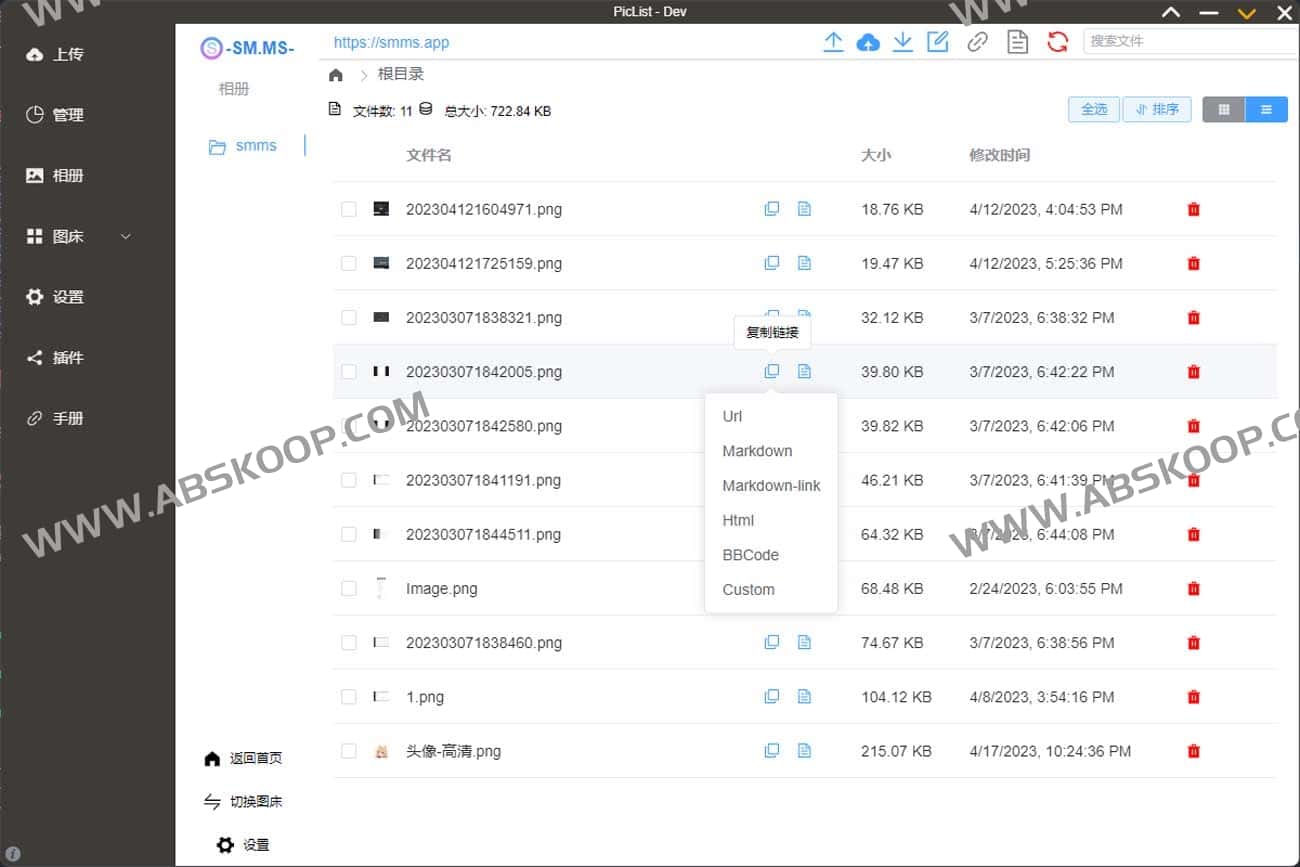Click the download icon in the top toolbar
Screen dimensions: 1300x867
pos(903,42)
